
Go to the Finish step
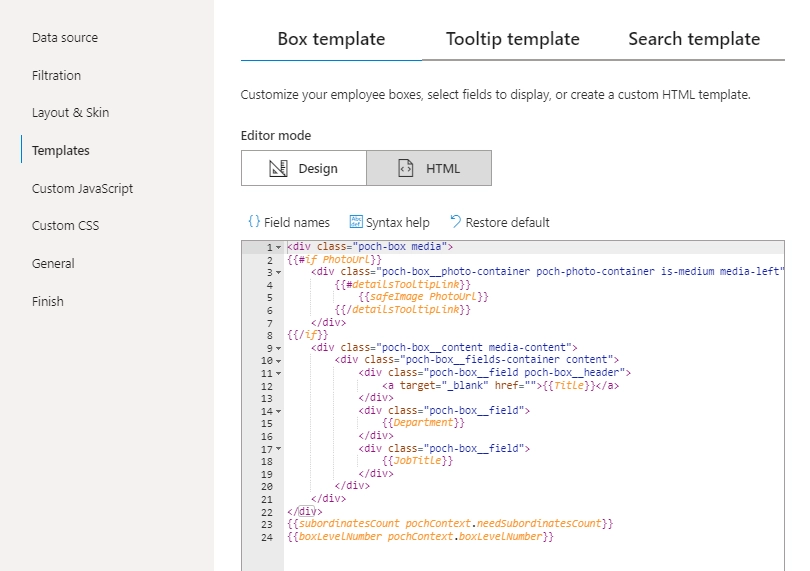[48, 301]
